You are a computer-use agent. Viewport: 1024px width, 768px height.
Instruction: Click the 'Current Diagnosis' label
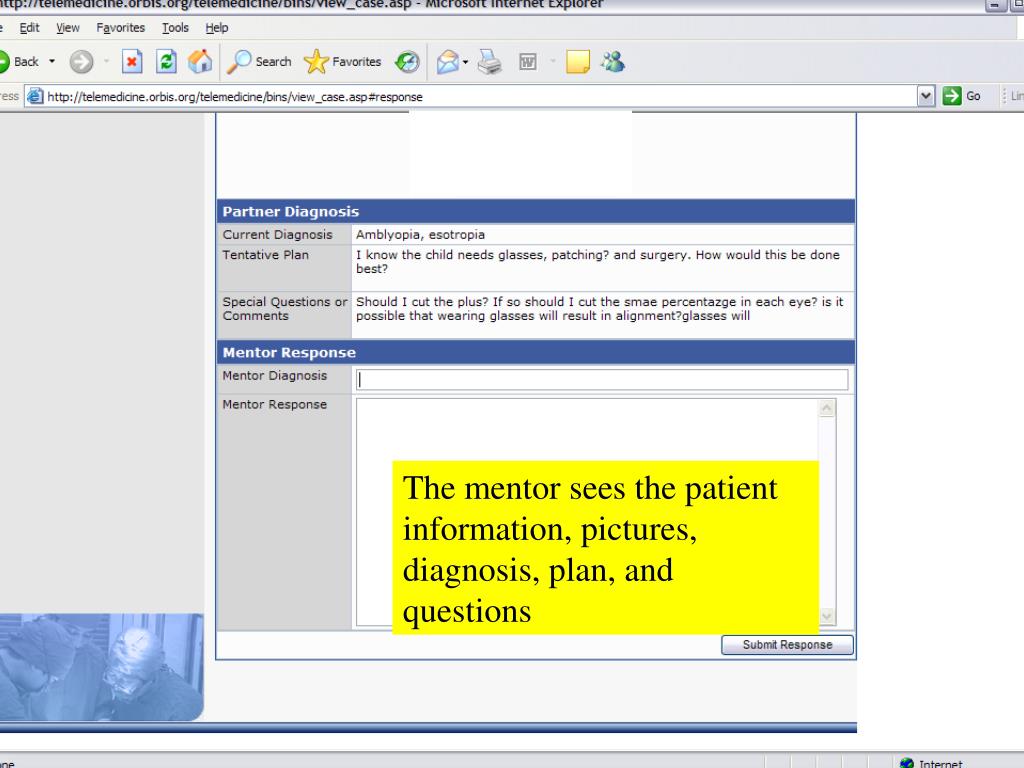tap(277, 234)
